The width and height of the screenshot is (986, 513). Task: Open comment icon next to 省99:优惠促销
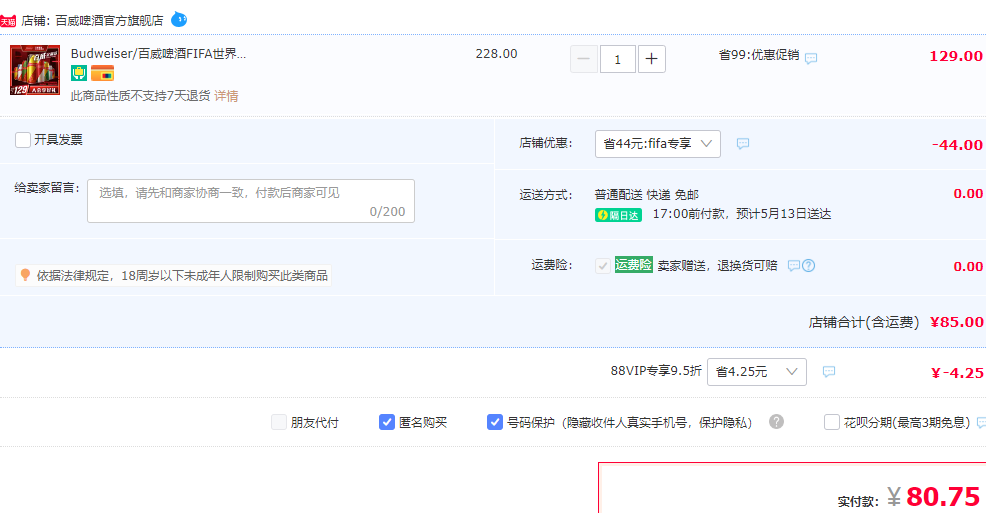coord(811,58)
